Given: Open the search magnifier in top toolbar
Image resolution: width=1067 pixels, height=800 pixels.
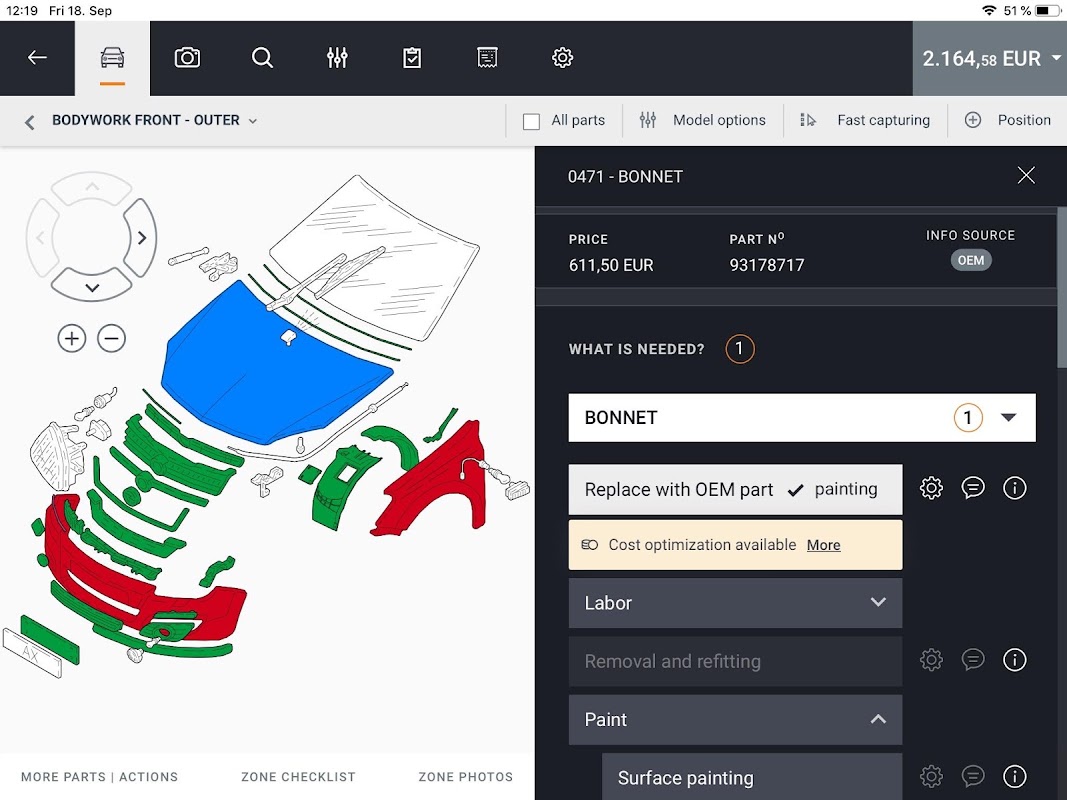Looking at the screenshot, I should 262,58.
